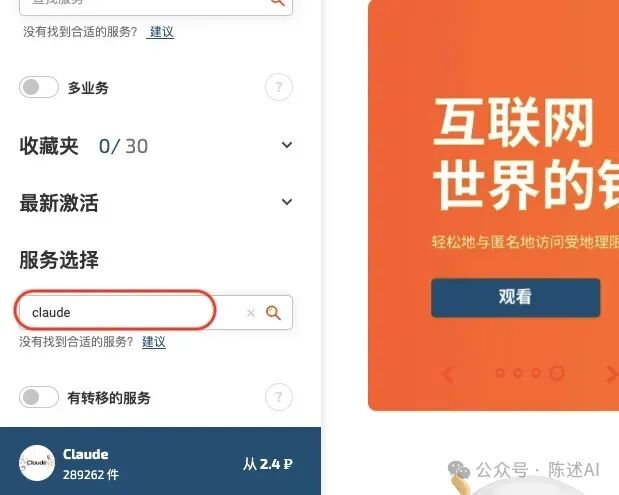Click the search magnifier icon beside claude
Screen dimensions: 619x495
pyautogui.click(x=273, y=313)
